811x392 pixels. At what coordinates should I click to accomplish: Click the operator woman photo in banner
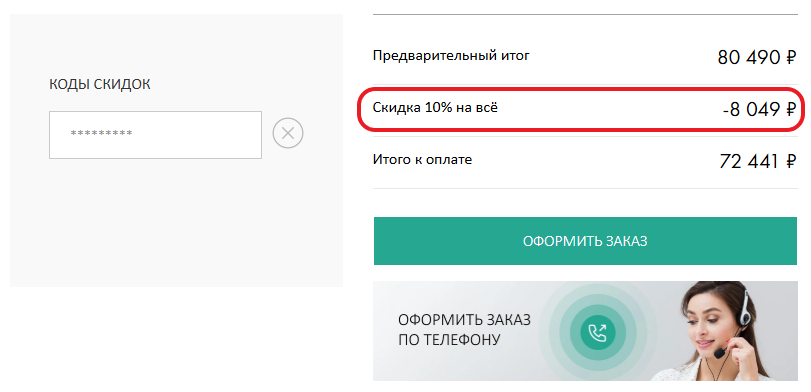click(x=724, y=331)
